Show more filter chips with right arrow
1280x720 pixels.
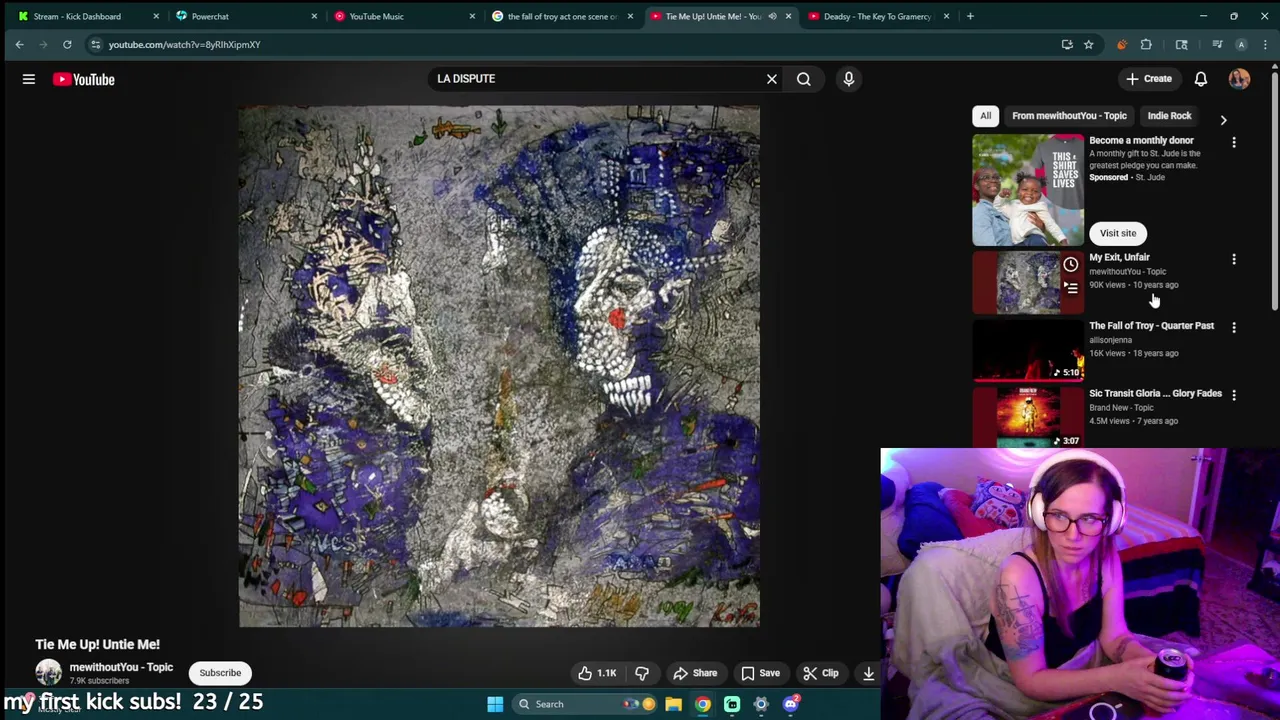pyautogui.click(x=1223, y=120)
